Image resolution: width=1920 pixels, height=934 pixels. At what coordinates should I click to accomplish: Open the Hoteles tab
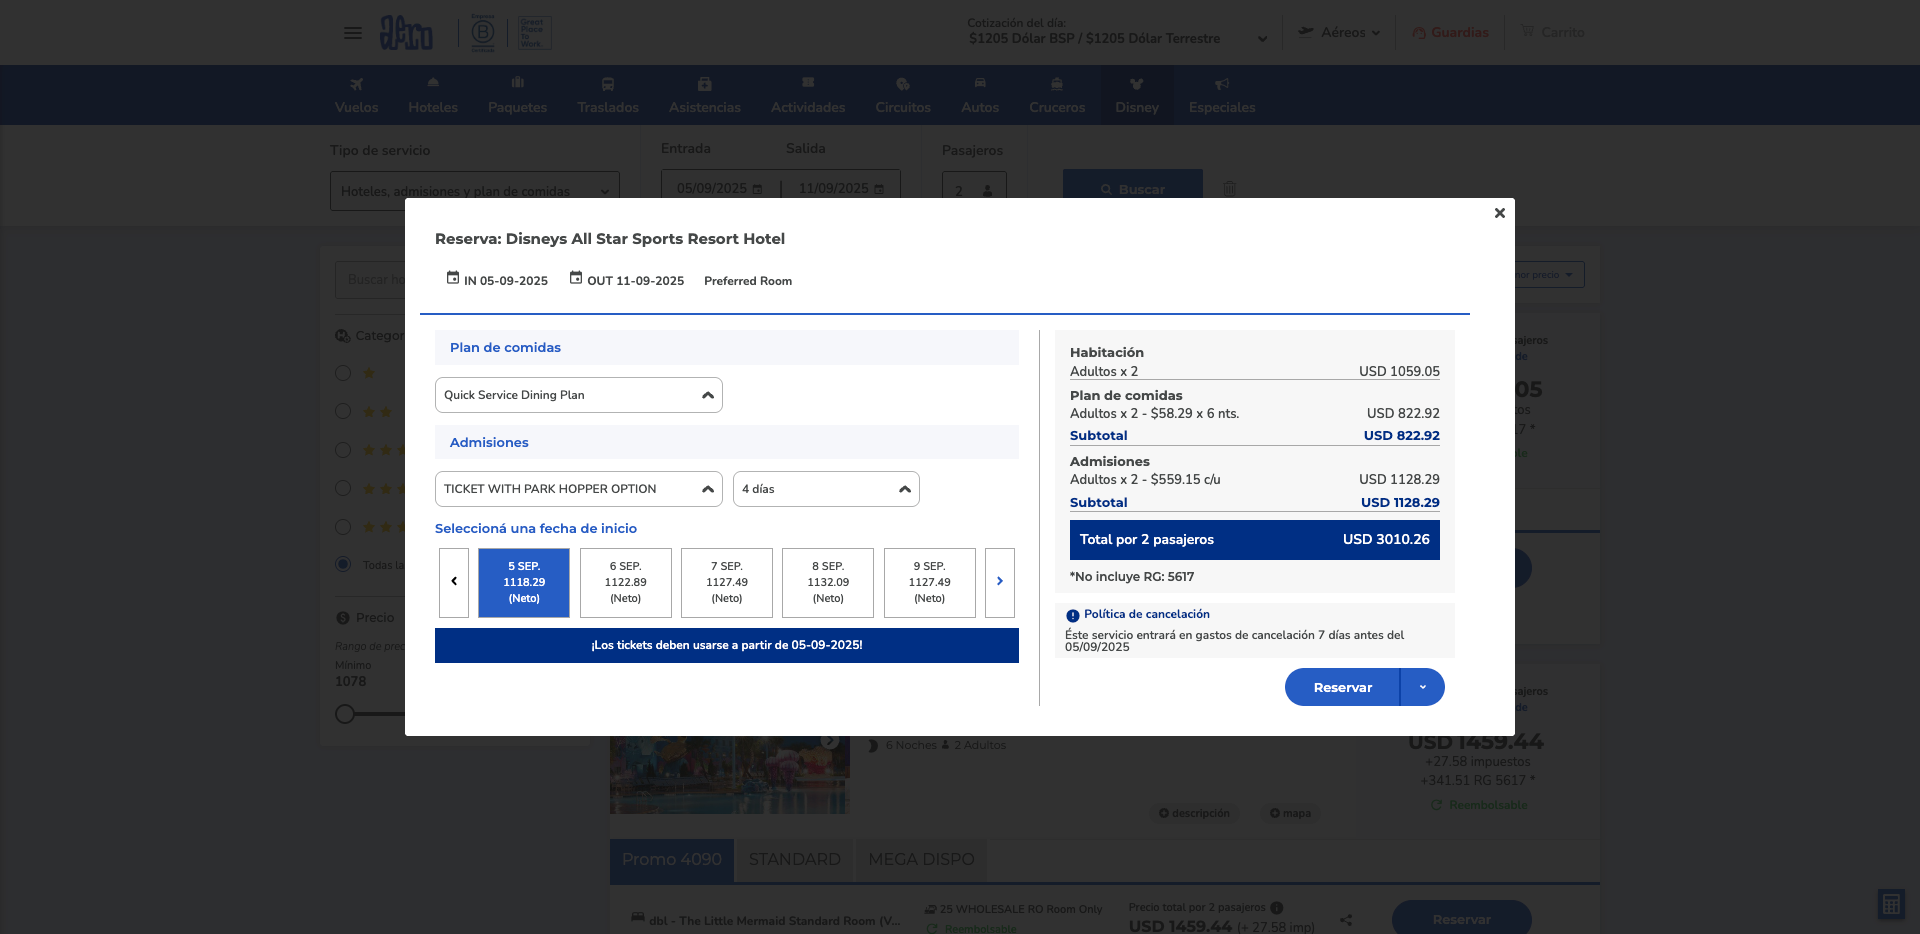[433, 95]
